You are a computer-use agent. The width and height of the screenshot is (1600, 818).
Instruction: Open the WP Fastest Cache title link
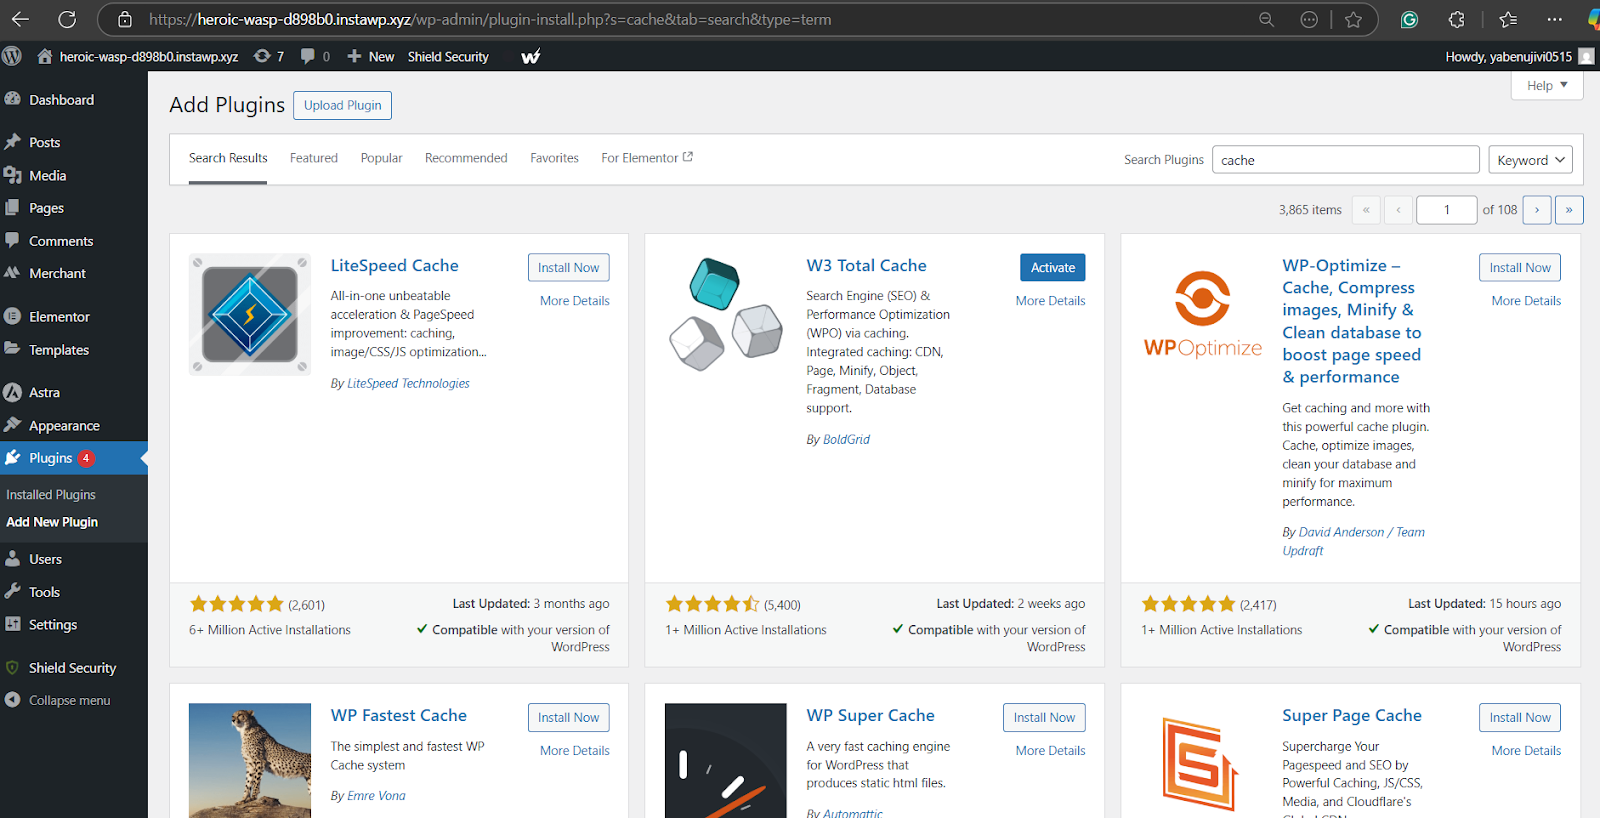(x=399, y=715)
